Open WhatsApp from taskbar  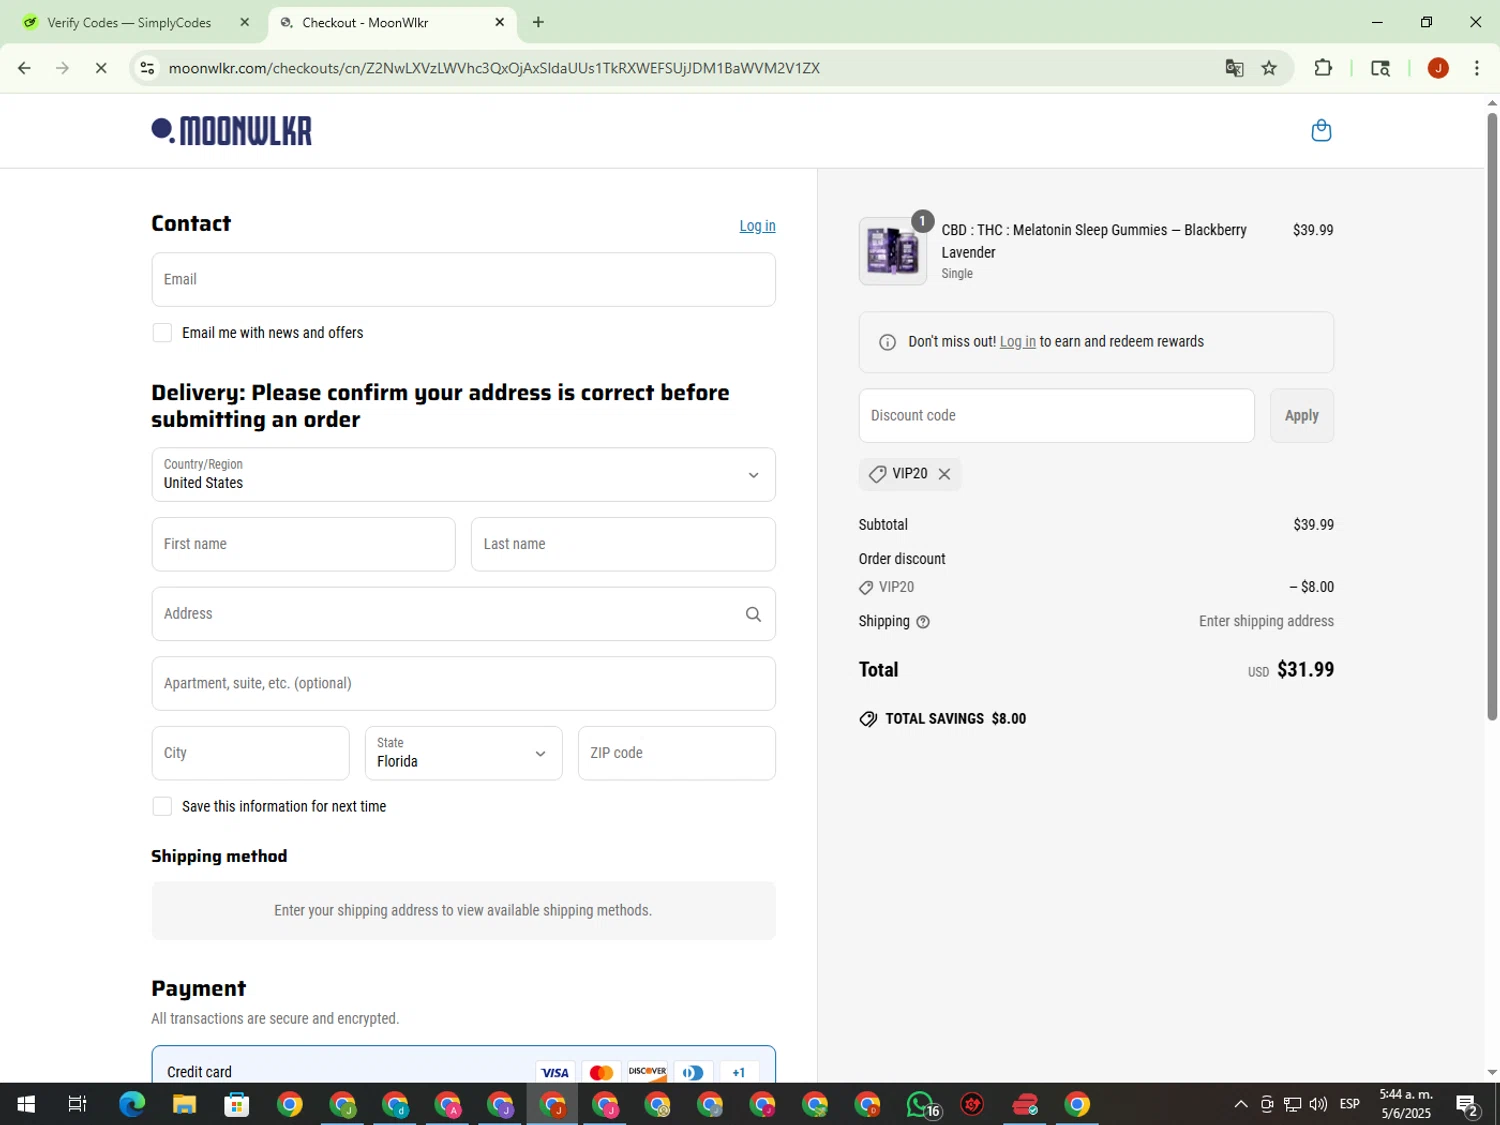[921, 1104]
